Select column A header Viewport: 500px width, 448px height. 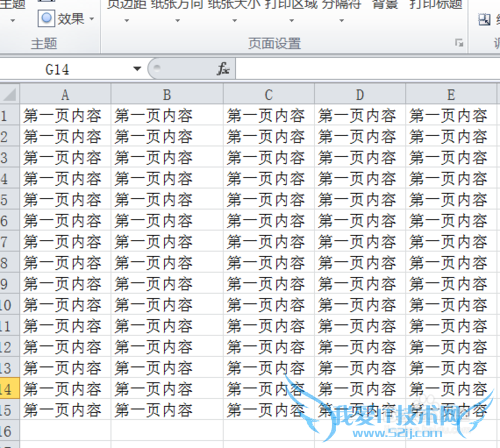[x=65, y=95]
